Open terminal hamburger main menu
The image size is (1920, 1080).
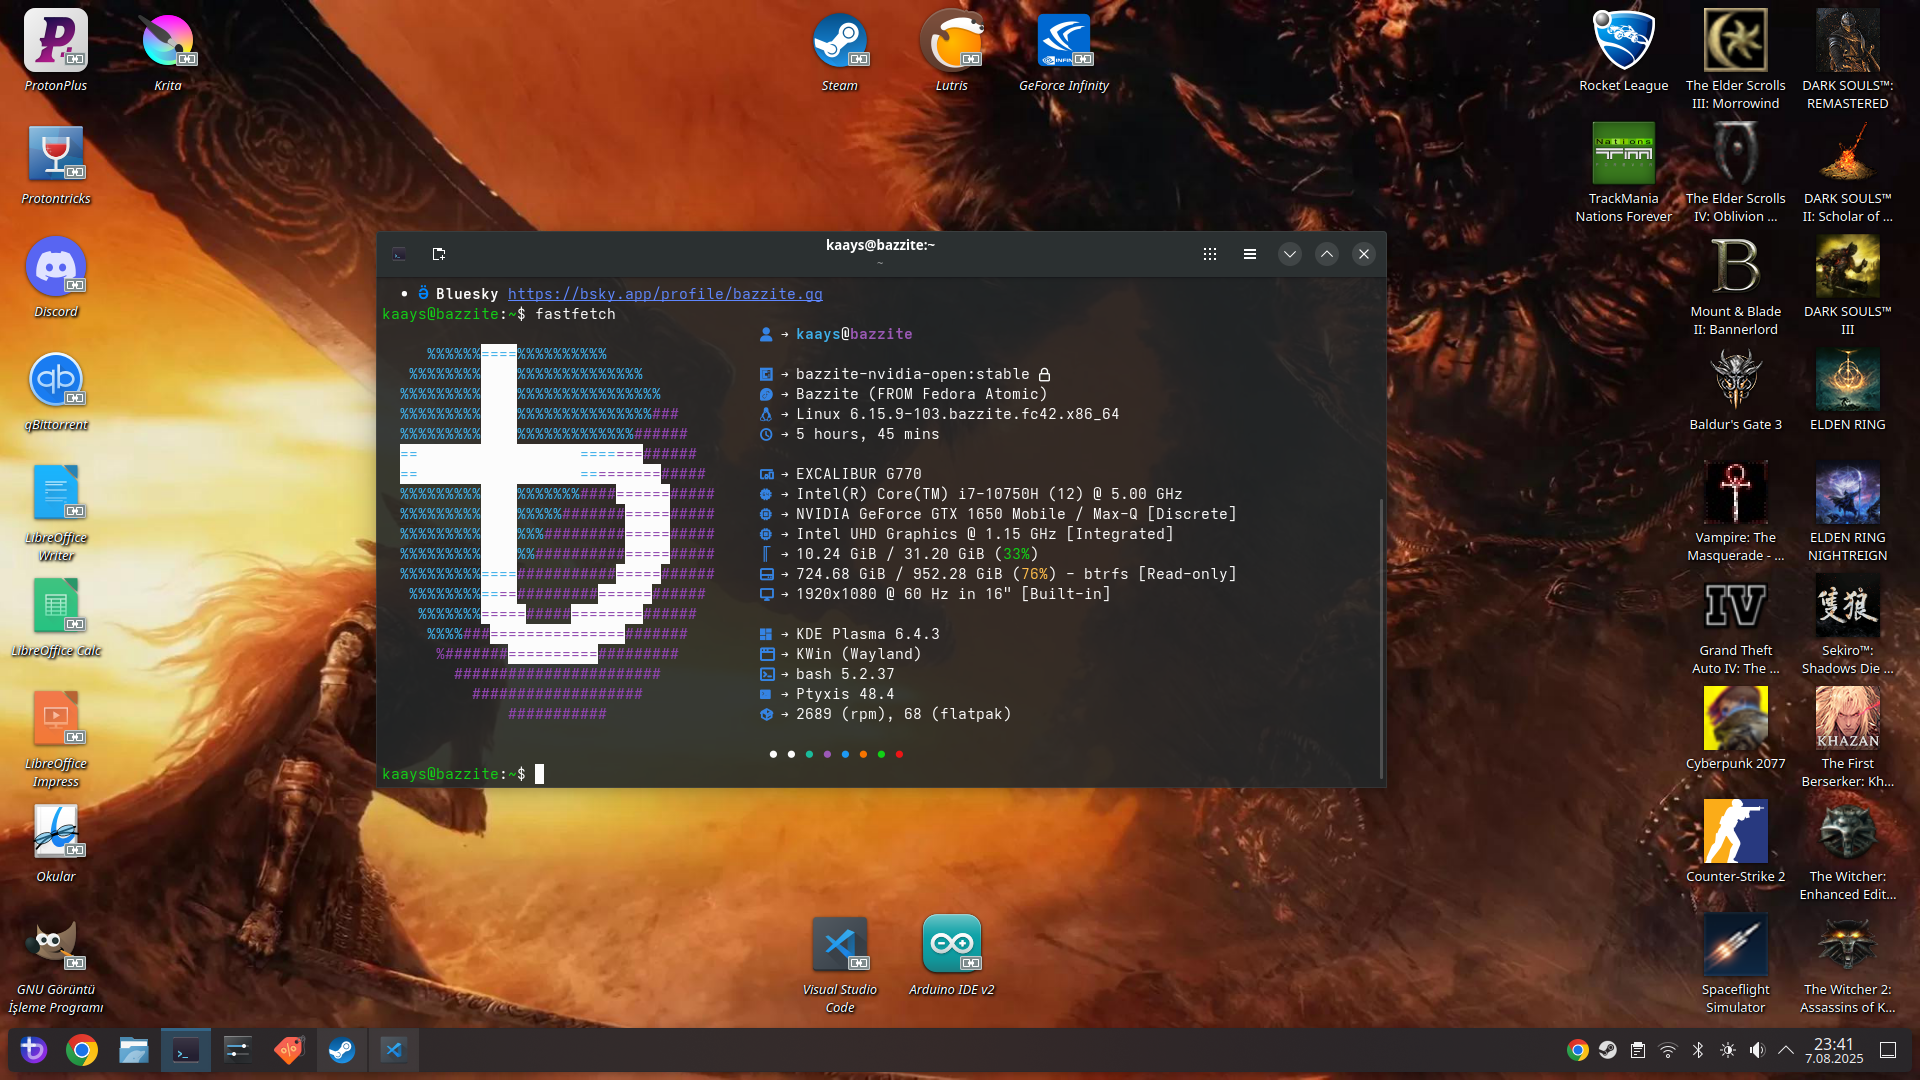click(x=1250, y=254)
